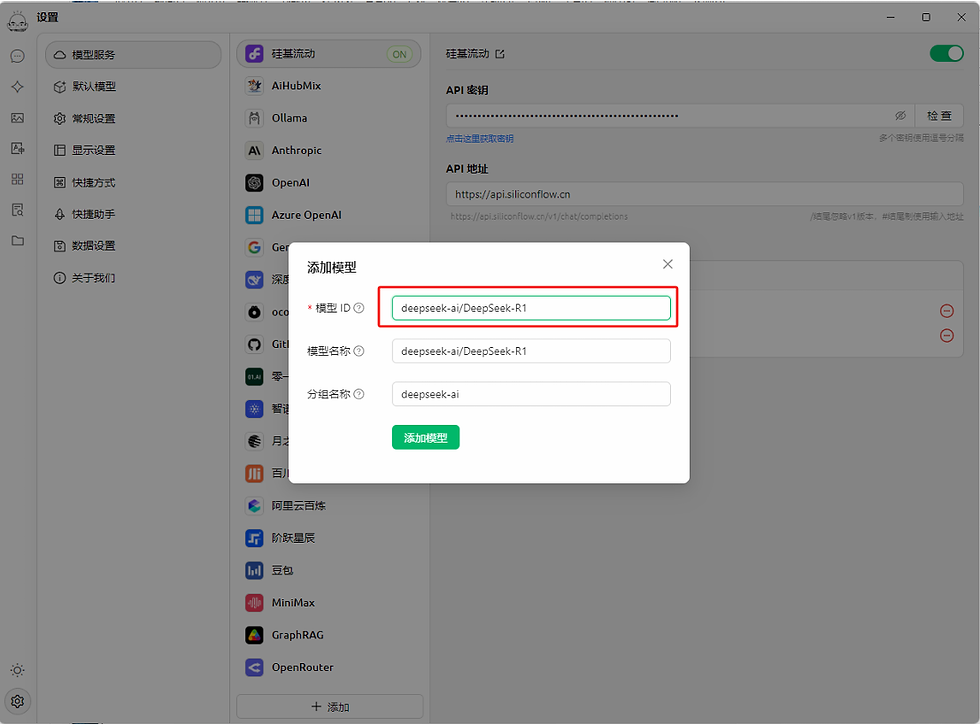Open the files folder sidebar icon
The height and width of the screenshot is (725, 980).
18,241
